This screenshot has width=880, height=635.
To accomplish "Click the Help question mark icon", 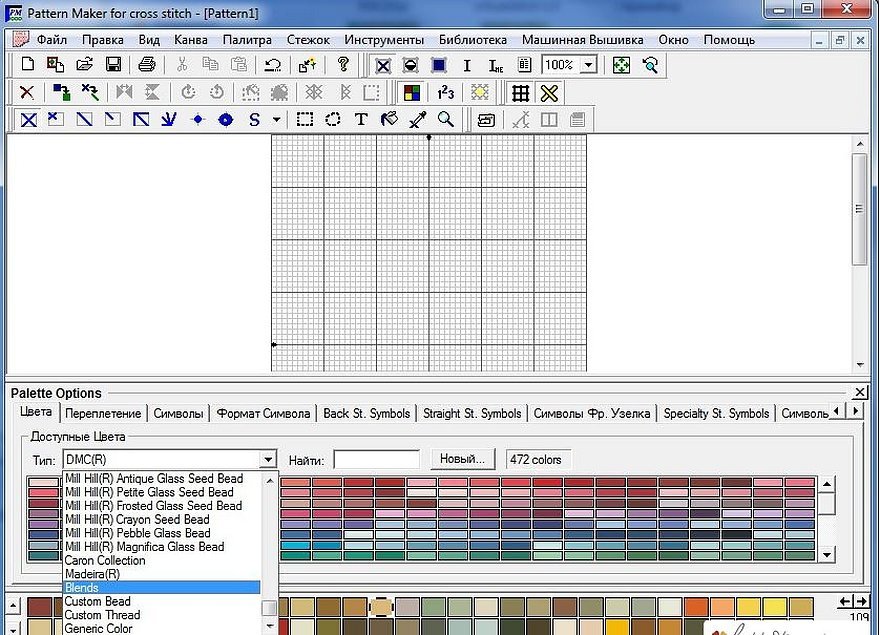I will (x=343, y=65).
